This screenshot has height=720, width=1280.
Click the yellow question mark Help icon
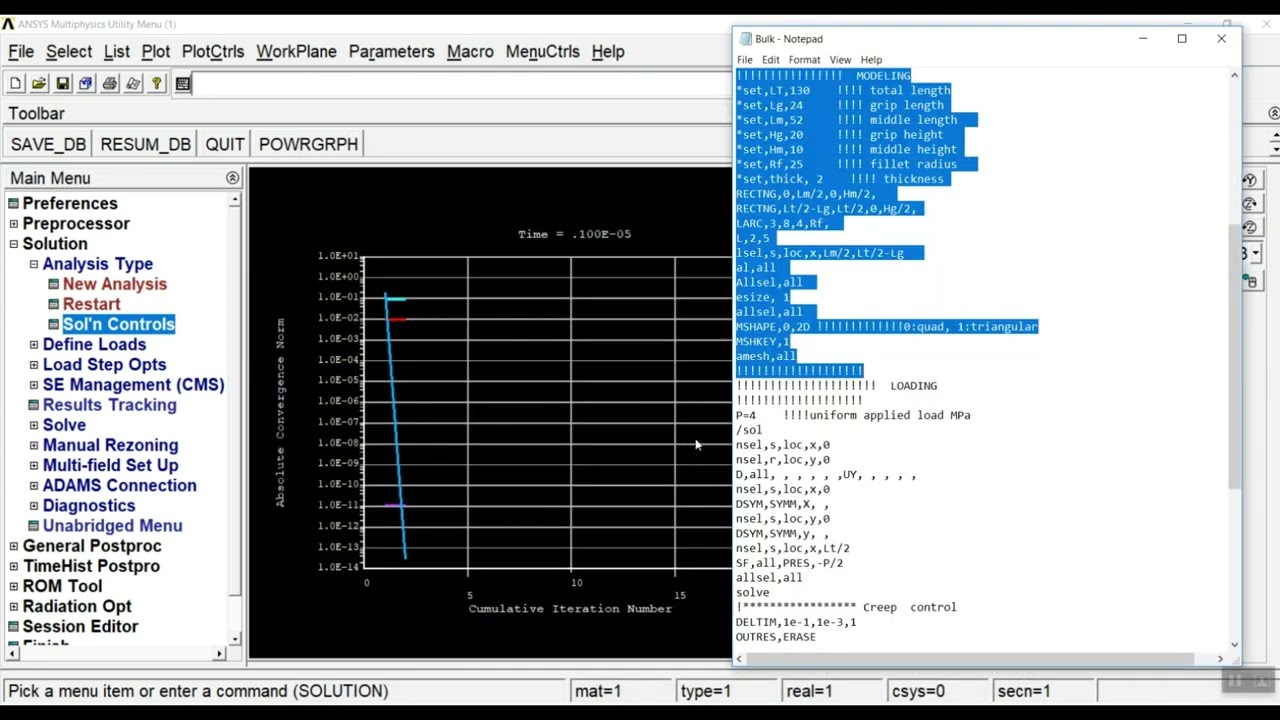[157, 84]
